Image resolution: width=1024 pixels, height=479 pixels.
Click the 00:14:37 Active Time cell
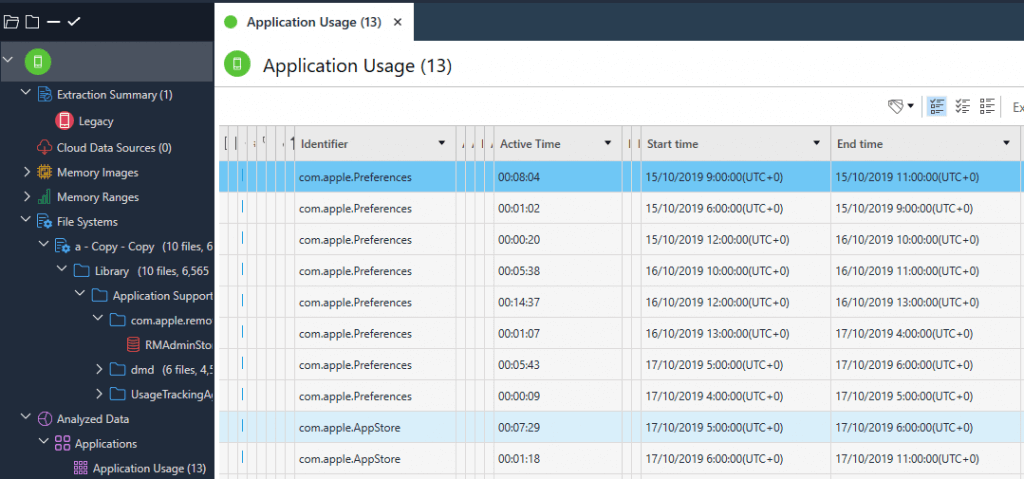[x=558, y=303]
